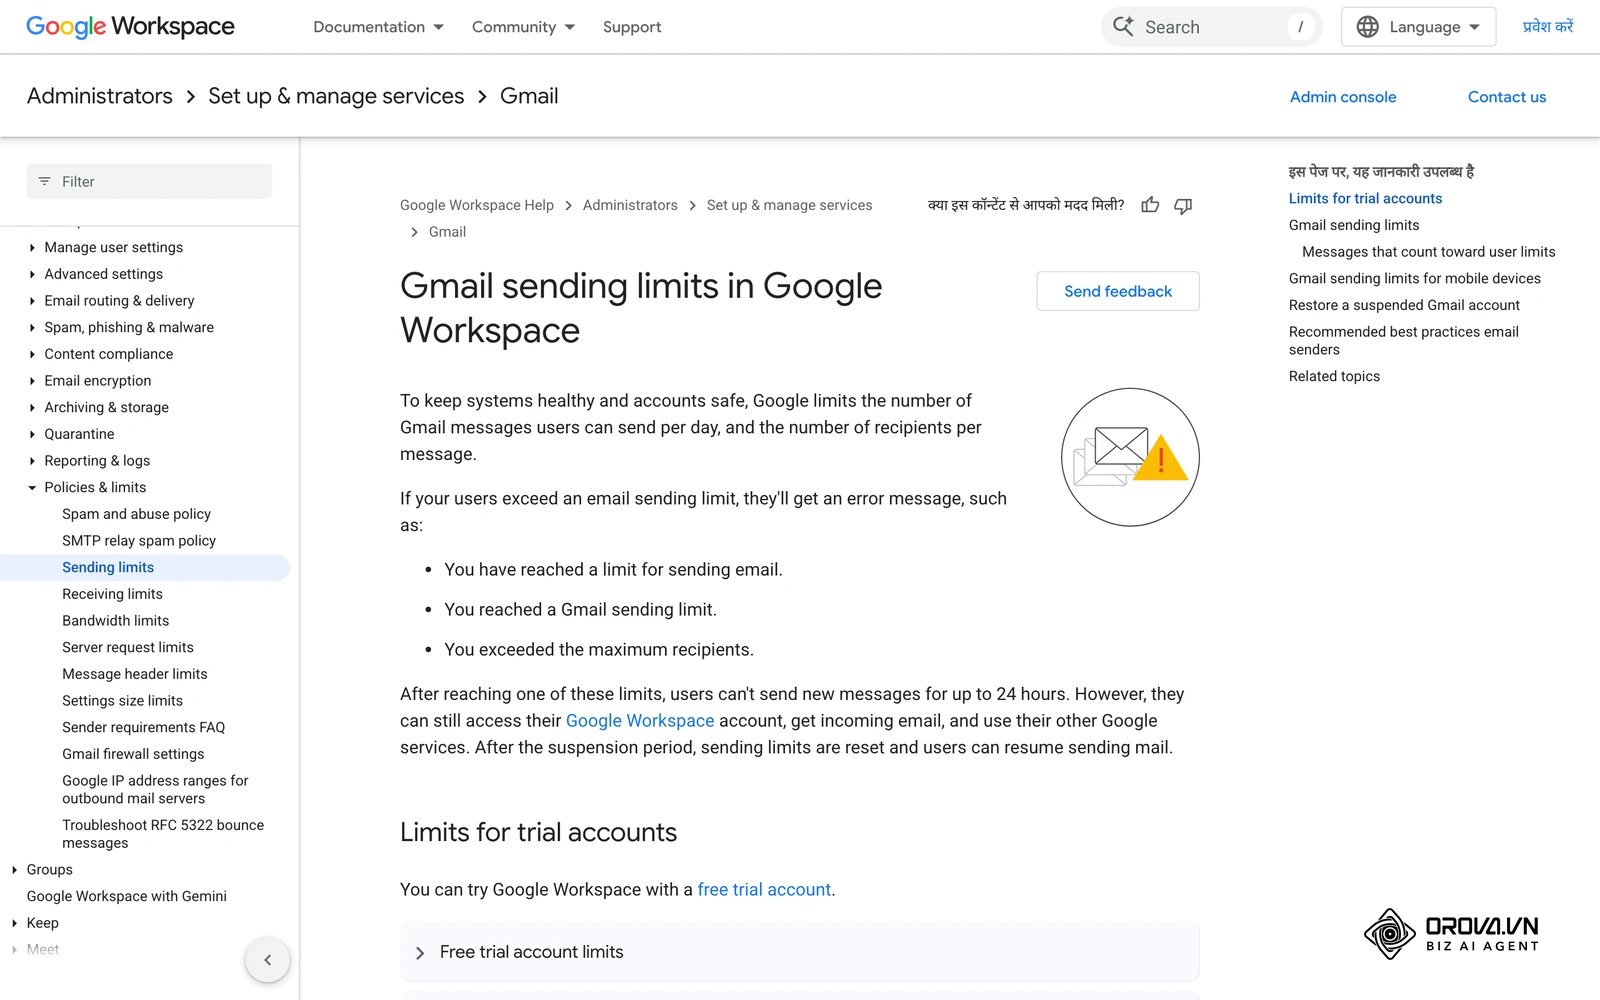Follow the free trial account link
The width and height of the screenshot is (1600, 1000).
764,890
